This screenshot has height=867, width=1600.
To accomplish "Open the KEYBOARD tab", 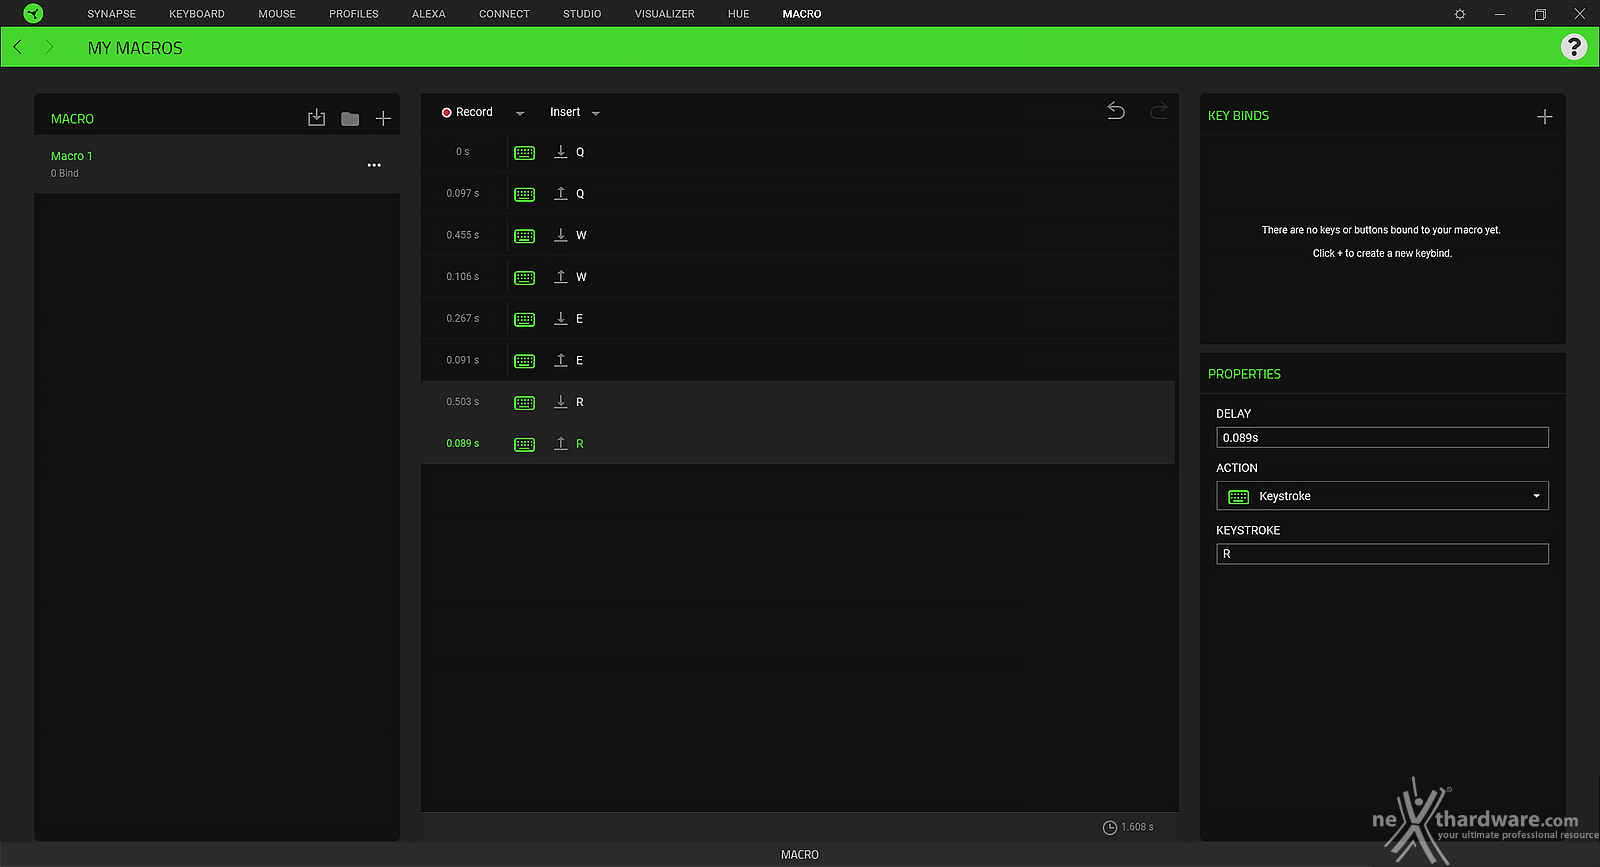I will pyautogui.click(x=197, y=14).
